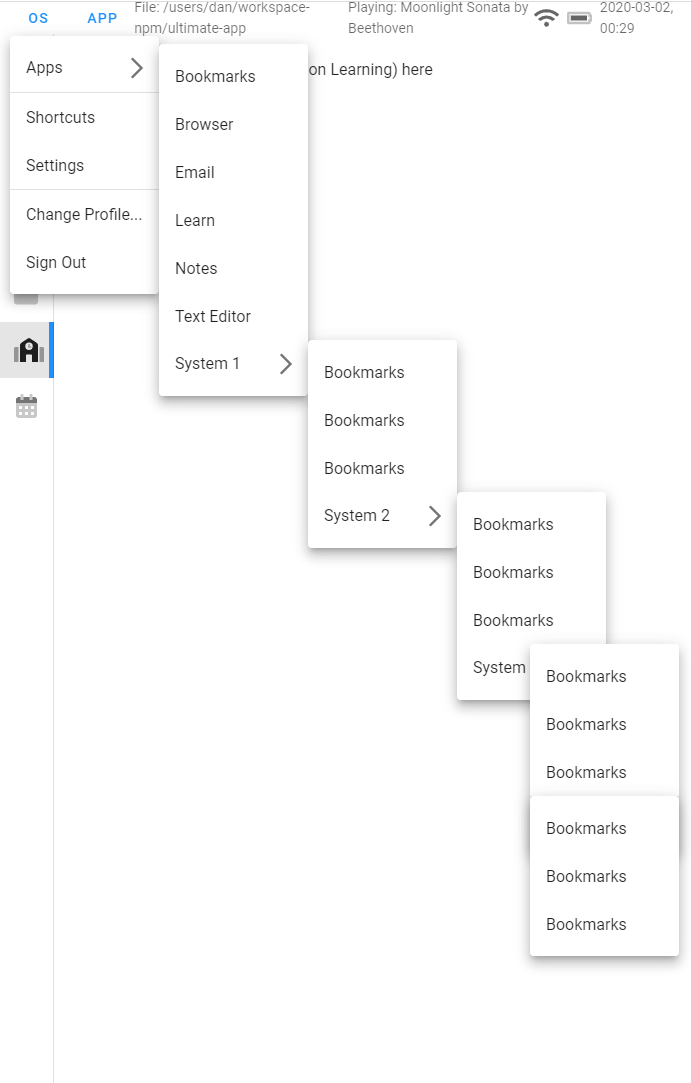The height and width of the screenshot is (1083, 691).
Task: Select Browser from the Apps submenu
Action: pos(203,124)
